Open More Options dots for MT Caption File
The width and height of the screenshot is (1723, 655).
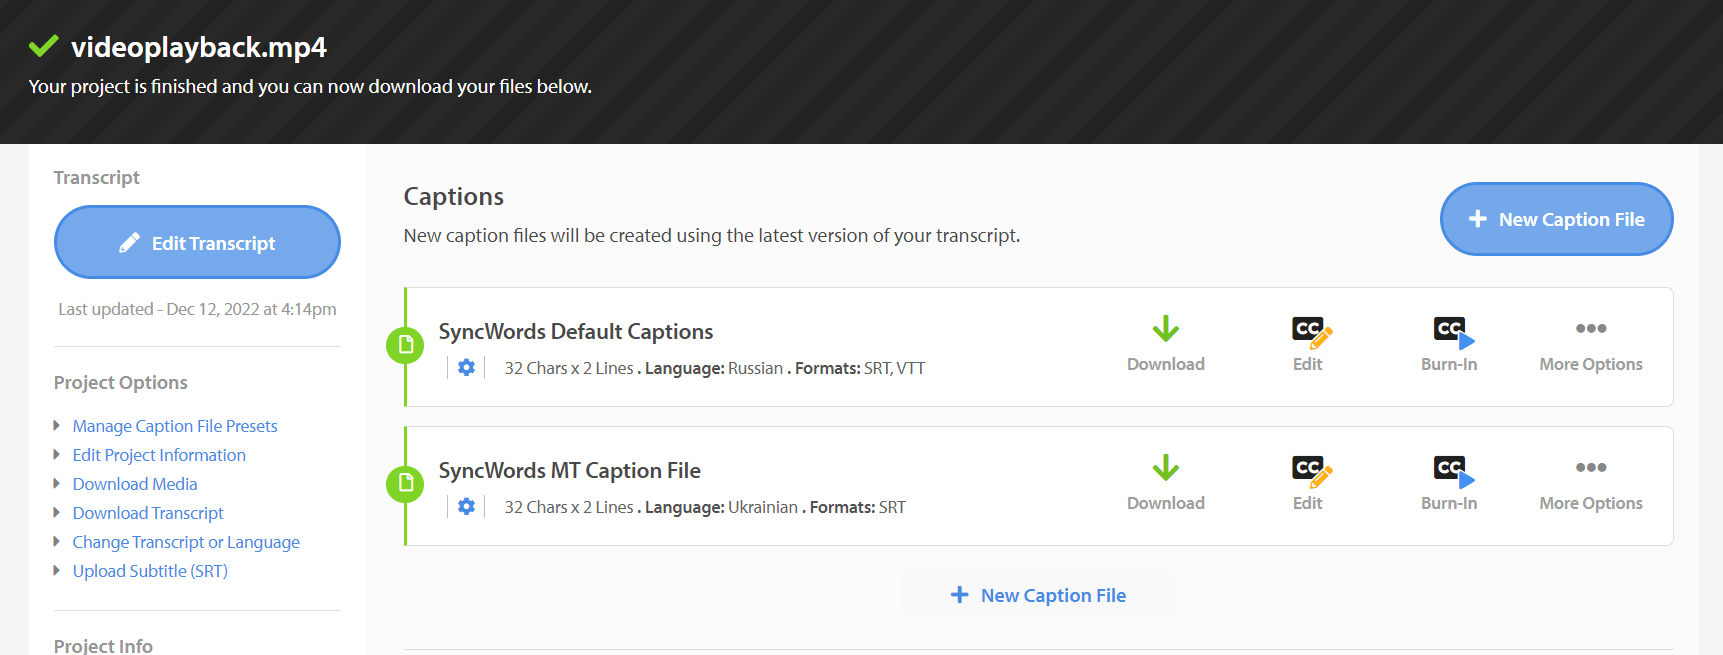[1591, 467]
